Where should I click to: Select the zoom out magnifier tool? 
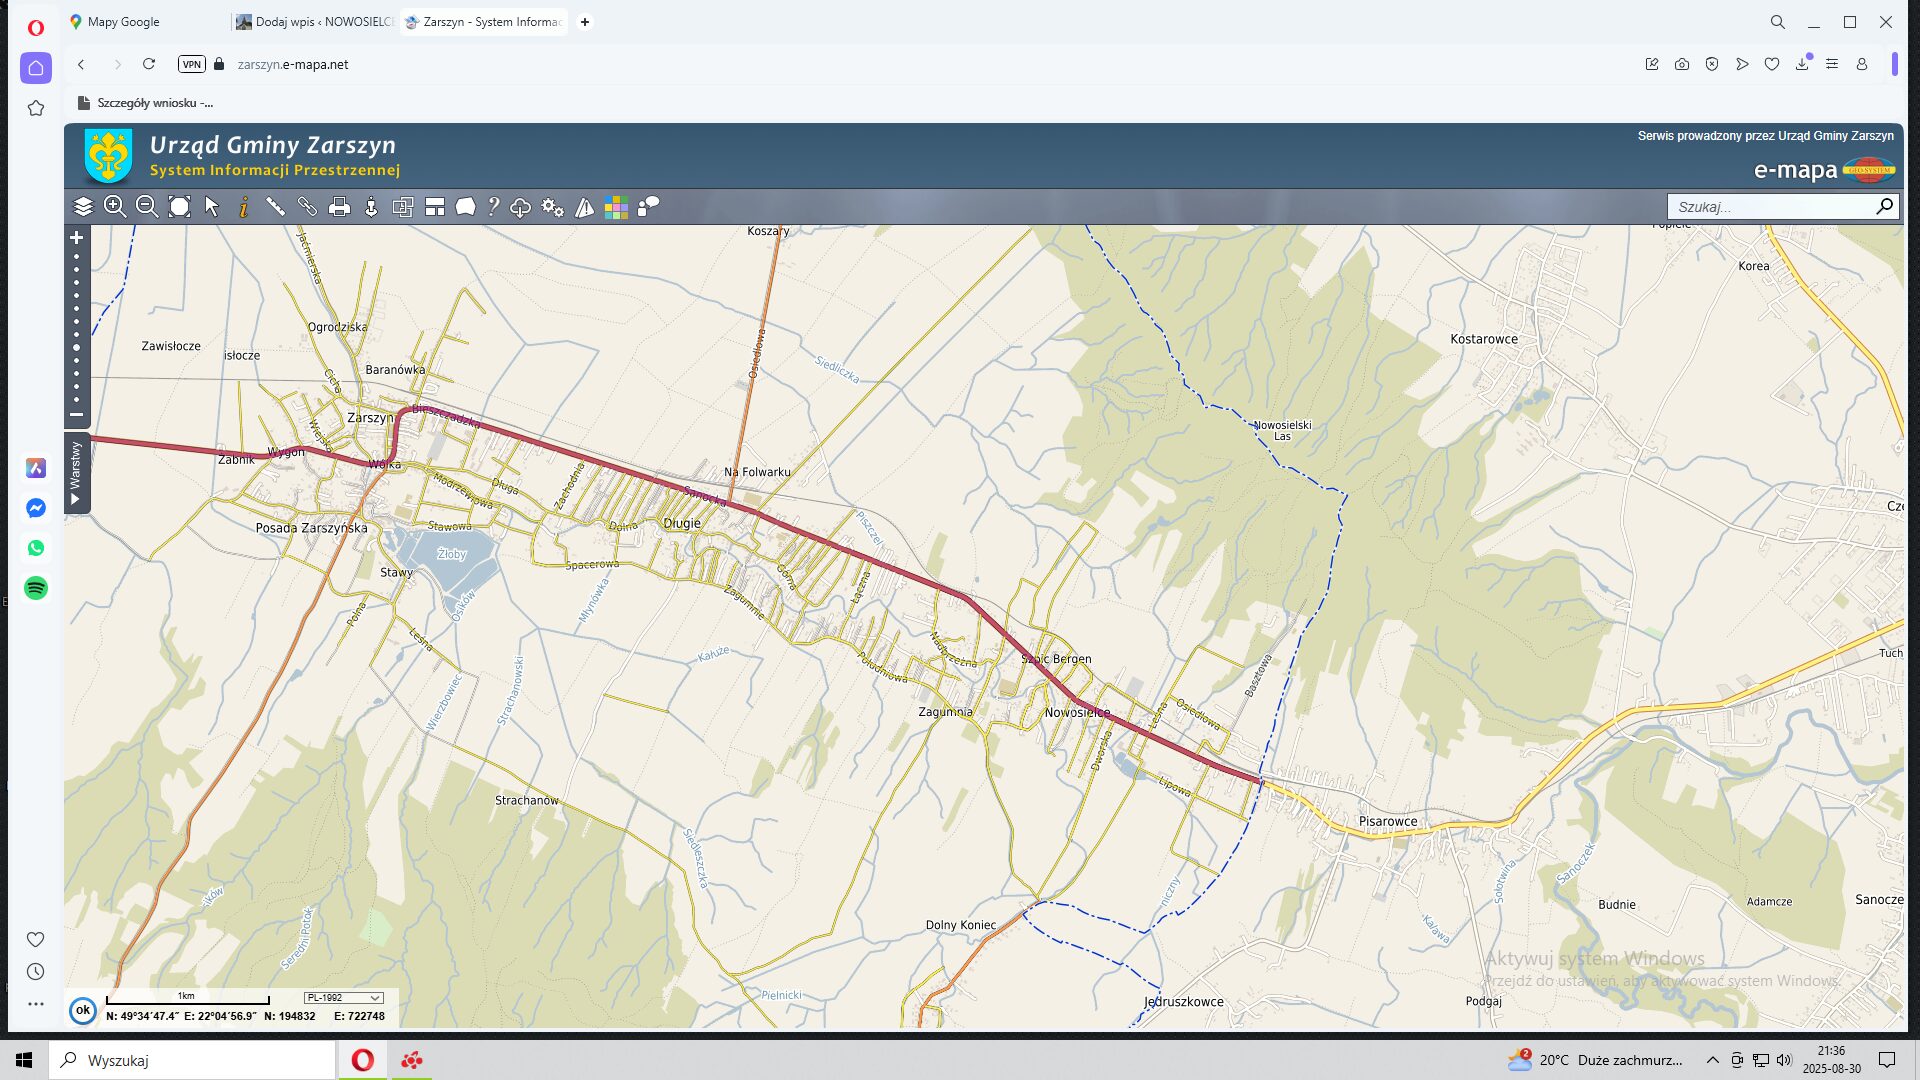click(x=147, y=207)
